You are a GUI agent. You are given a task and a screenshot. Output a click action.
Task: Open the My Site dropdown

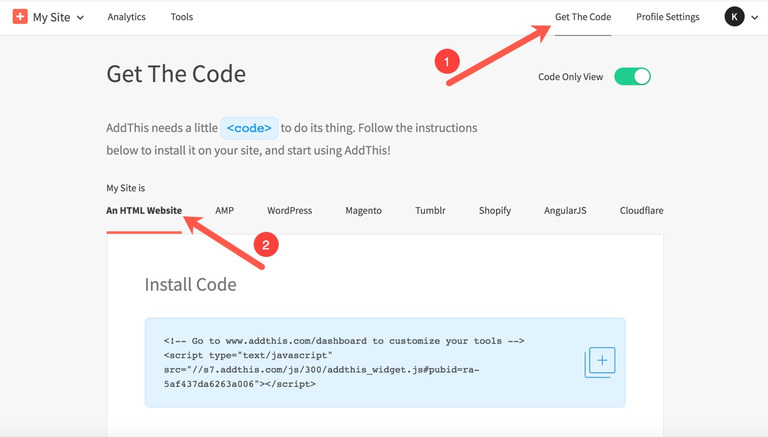coord(58,17)
